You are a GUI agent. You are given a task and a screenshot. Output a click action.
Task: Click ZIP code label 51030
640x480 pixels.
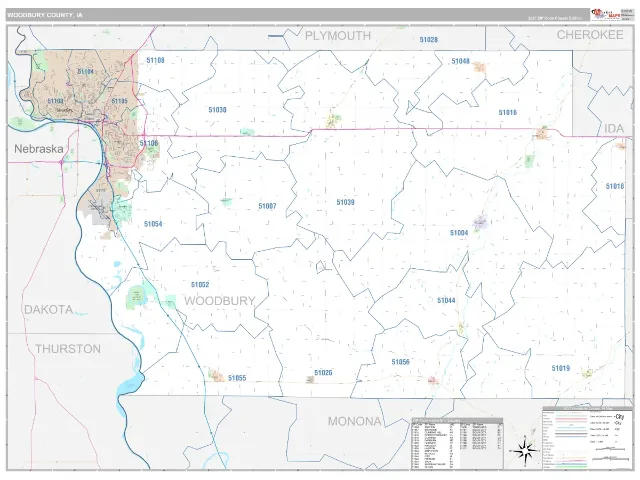(217, 110)
